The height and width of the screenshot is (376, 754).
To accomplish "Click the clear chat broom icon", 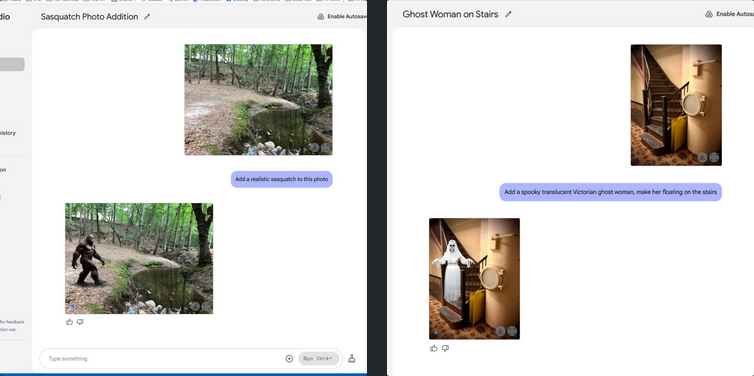I will (352, 358).
